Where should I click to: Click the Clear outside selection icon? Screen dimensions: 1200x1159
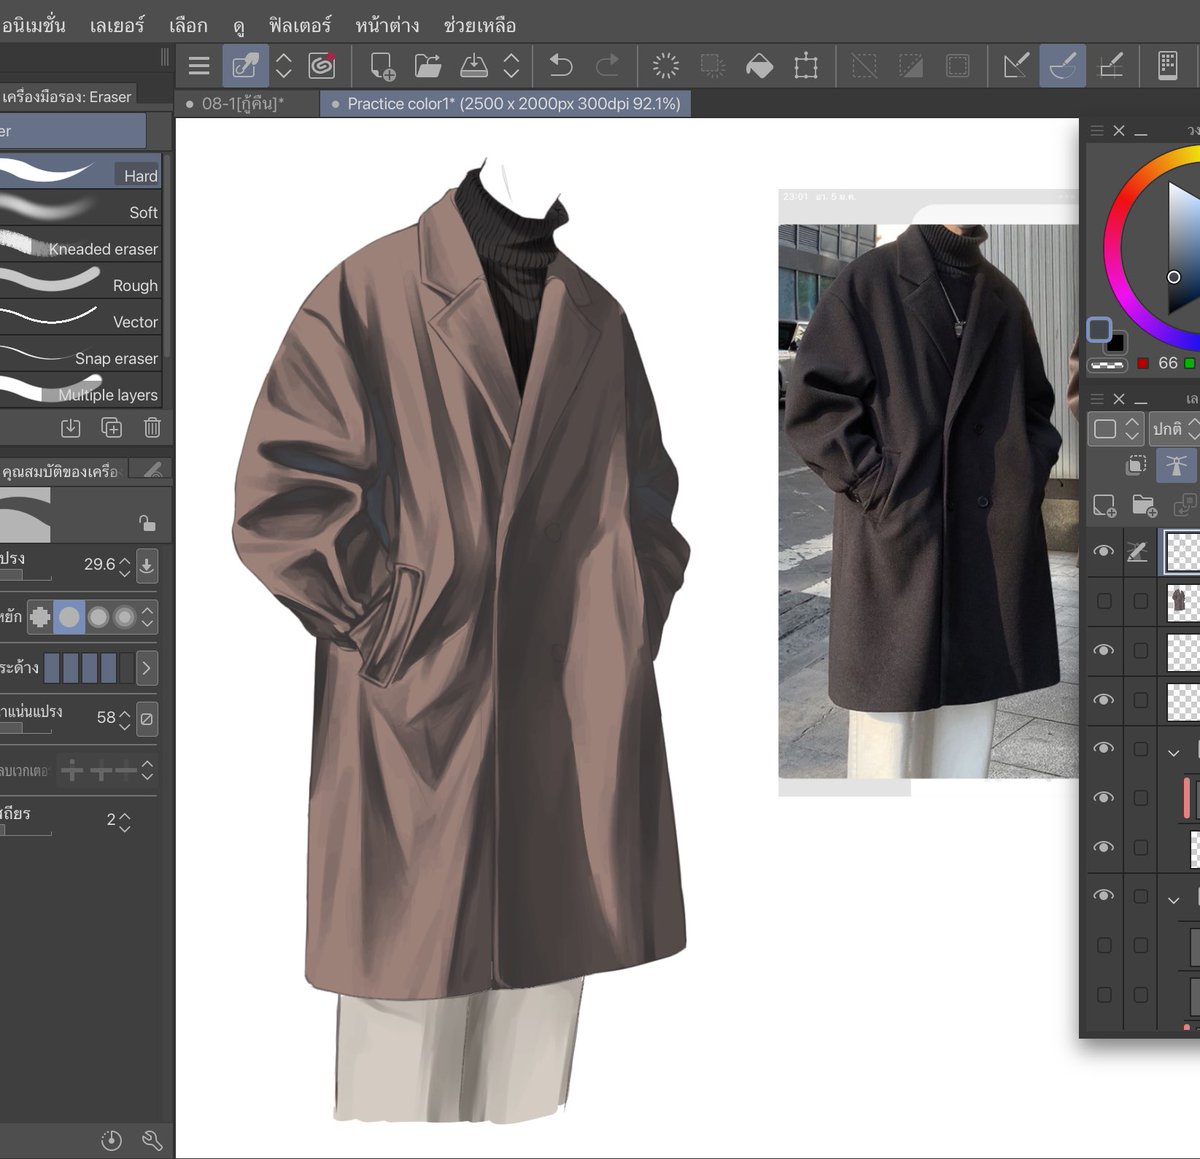tap(712, 66)
